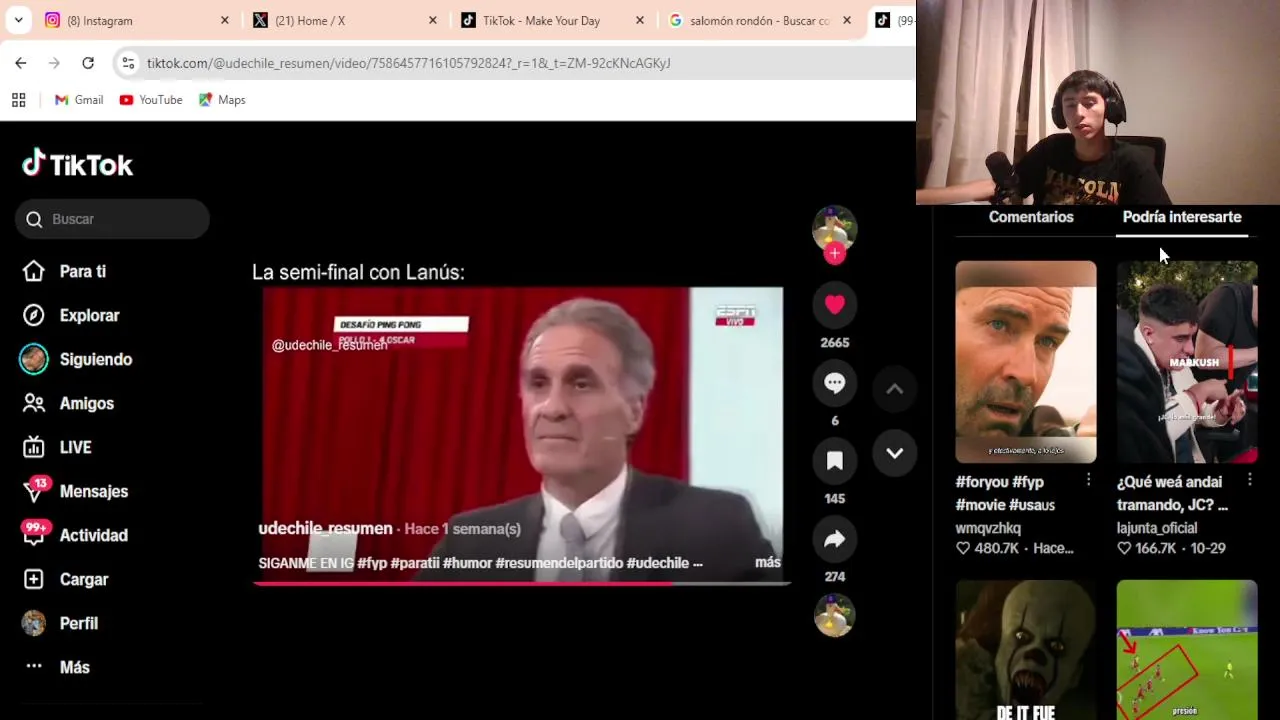Click the 166.7K likes count
The image size is (1280, 720).
pos(1156,548)
